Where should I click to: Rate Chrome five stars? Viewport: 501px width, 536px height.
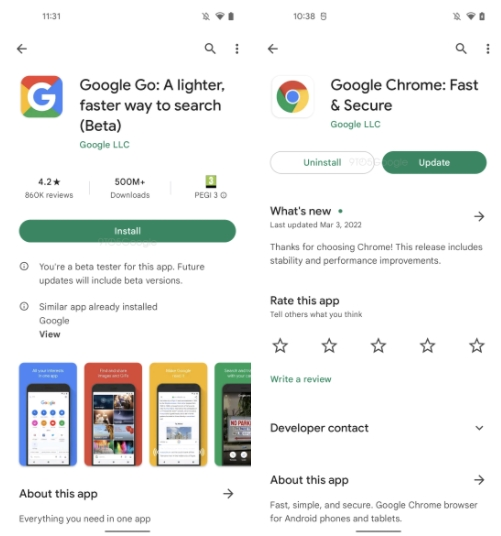tap(477, 346)
